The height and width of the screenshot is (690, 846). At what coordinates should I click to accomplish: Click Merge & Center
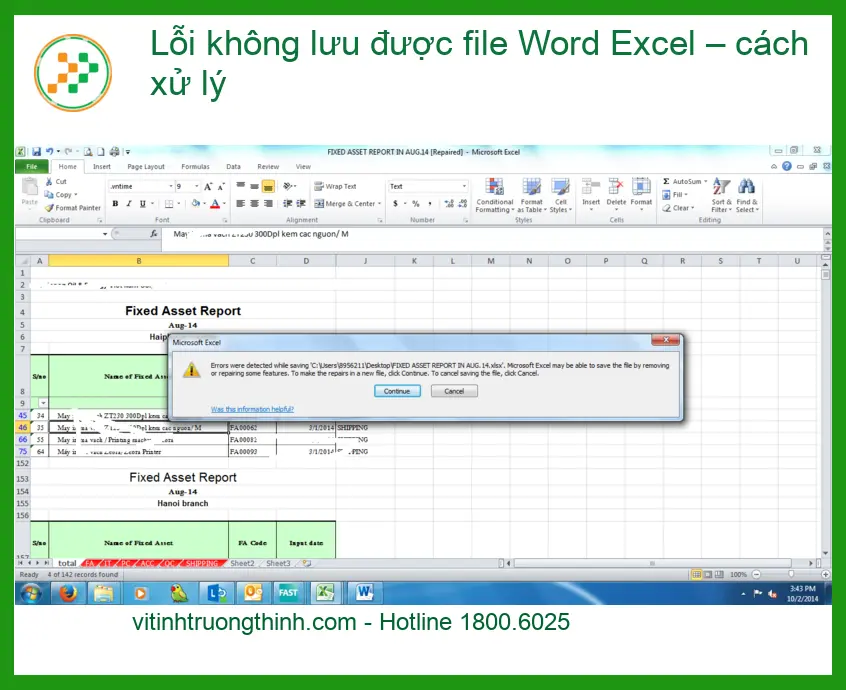(347, 203)
